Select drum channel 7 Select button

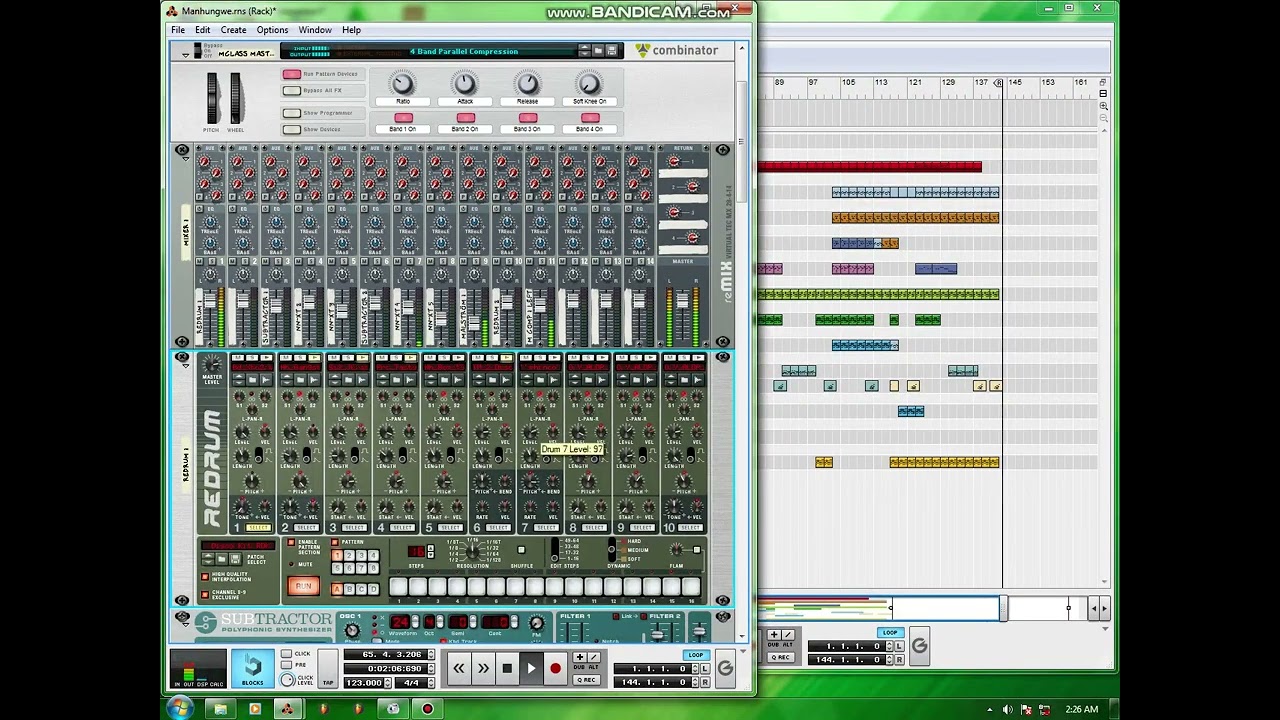[x=546, y=528]
